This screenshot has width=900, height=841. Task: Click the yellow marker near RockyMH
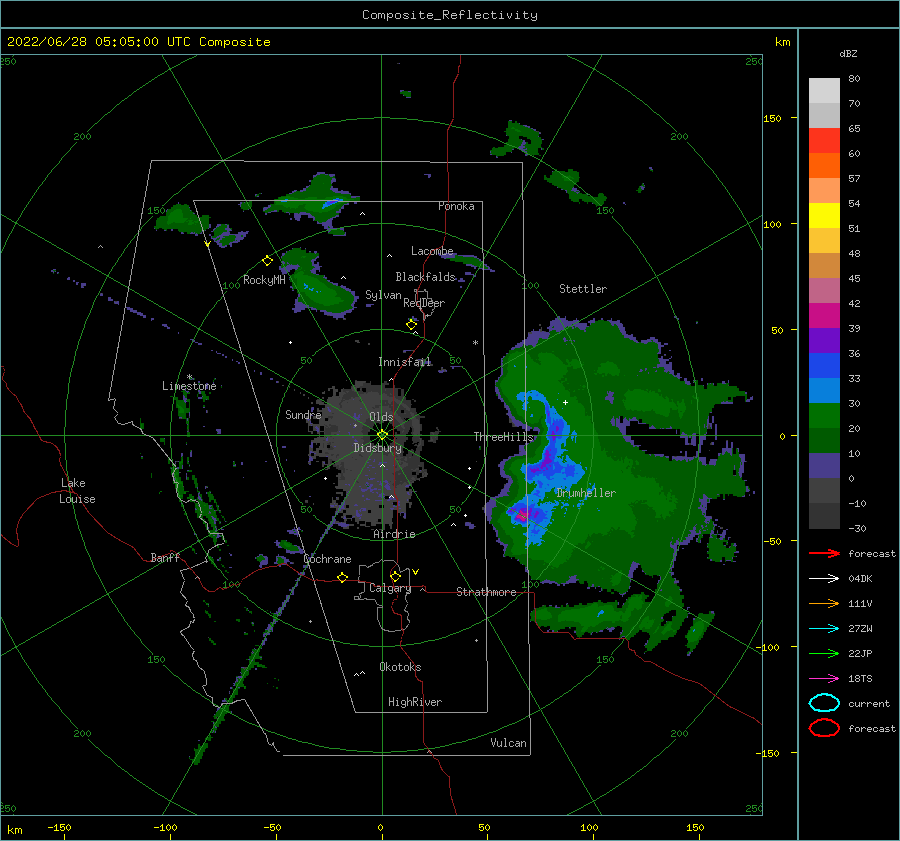(x=267, y=261)
